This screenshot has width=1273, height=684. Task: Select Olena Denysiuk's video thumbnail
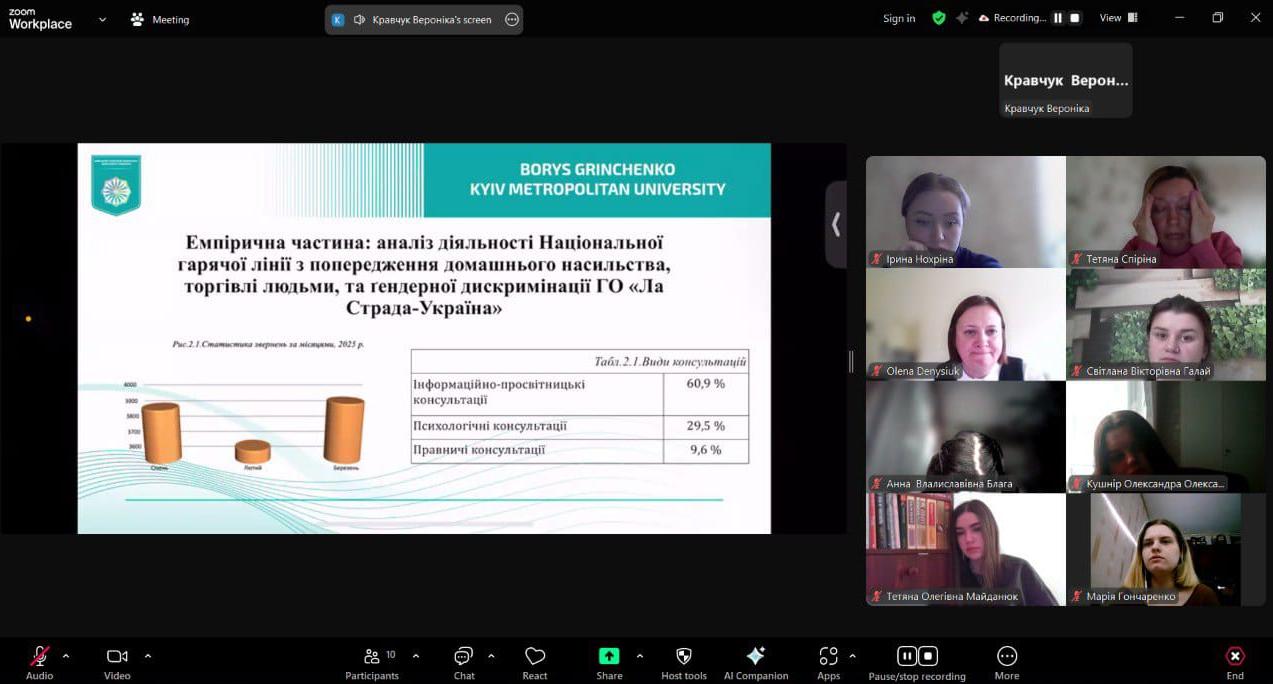click(965, 324)
